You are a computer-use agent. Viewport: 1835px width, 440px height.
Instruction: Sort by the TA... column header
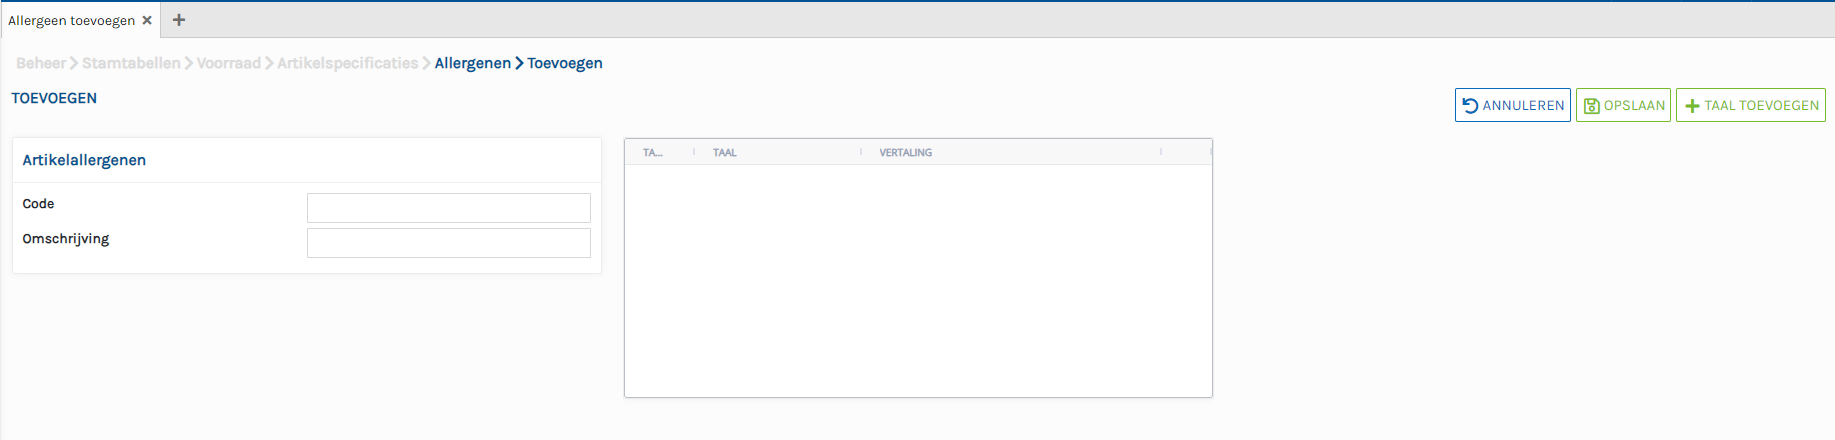[x=653, y=153]
